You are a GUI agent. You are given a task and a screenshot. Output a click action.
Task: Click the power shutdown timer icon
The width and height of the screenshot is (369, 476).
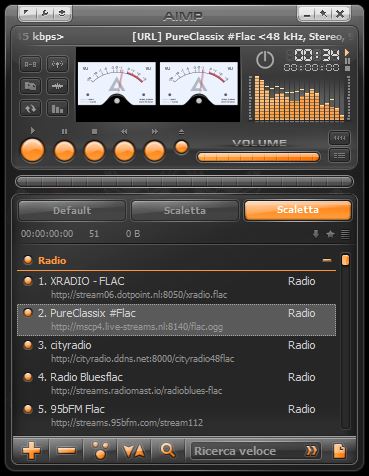pos(265,60)
